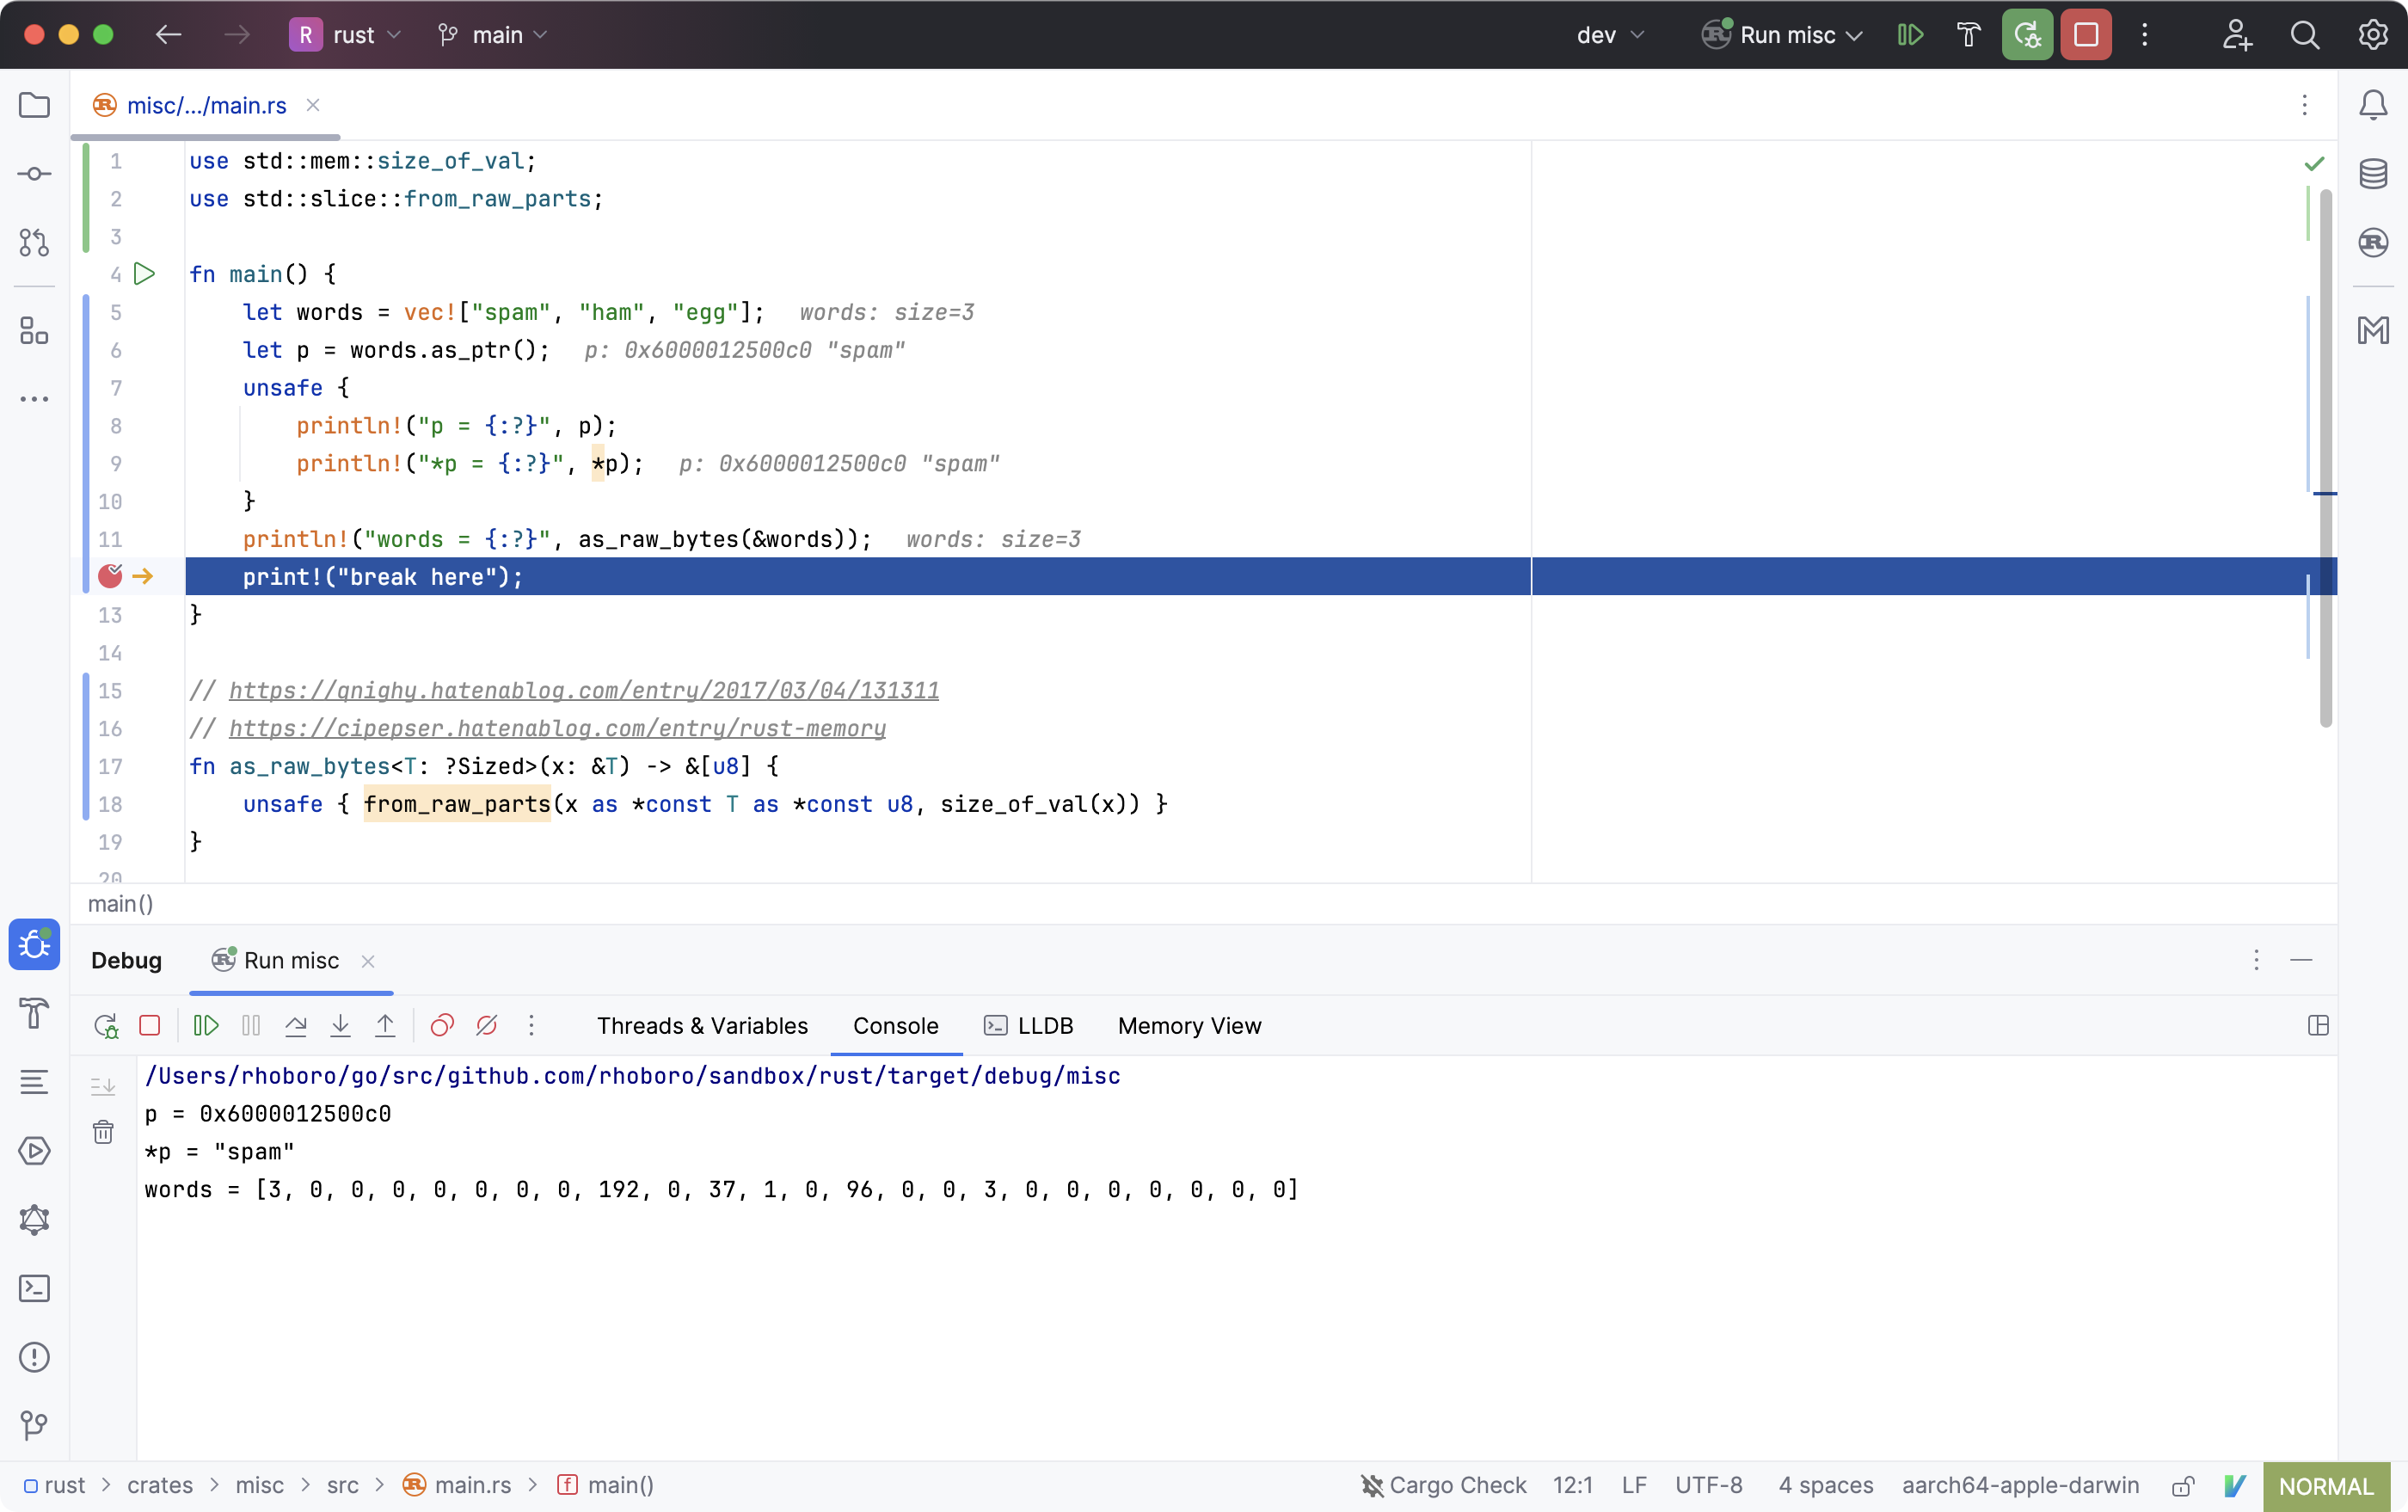Open the target/debug/misc path link in console
This screenshot has height=1512, width=2408.
coord(632,1076)
